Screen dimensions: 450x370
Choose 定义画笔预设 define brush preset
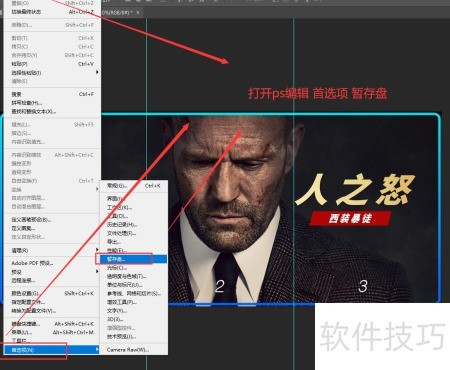tap(52, 220)
